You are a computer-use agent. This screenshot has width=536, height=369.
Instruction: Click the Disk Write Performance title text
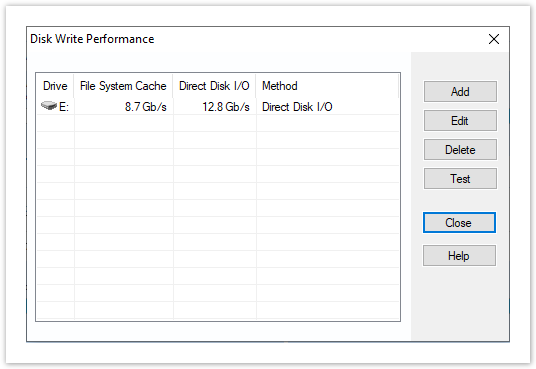pos(92,39)
